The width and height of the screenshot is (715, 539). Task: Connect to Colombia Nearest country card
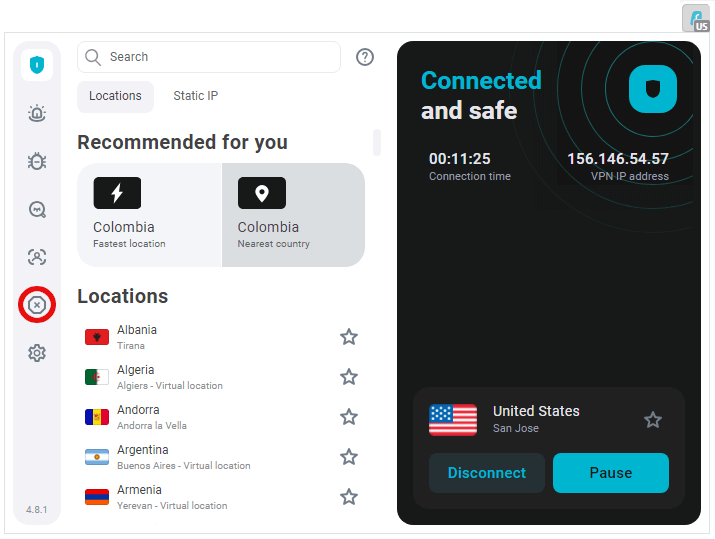pyautogui.click(x=293, y=215)
